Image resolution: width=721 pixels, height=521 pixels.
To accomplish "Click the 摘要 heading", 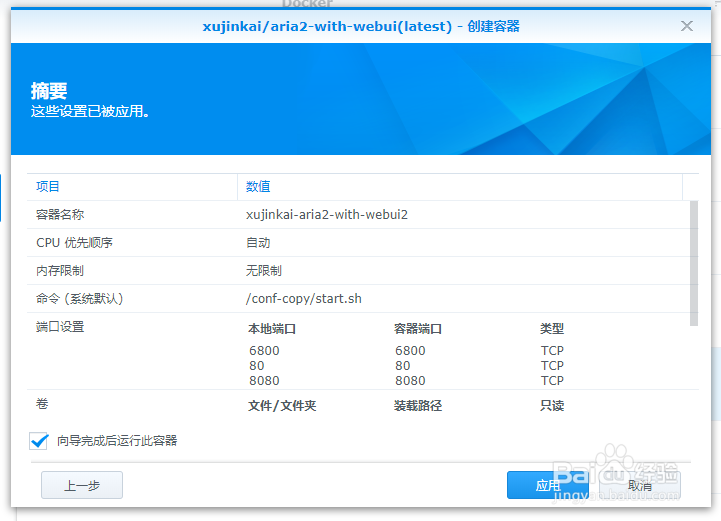I will tap(49, 91).
